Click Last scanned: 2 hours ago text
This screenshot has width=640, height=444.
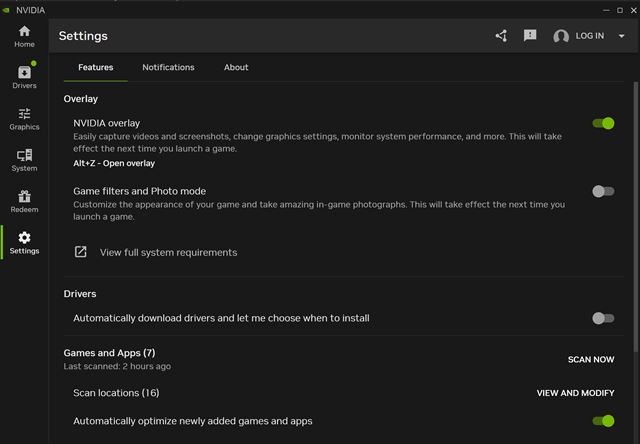117,366
